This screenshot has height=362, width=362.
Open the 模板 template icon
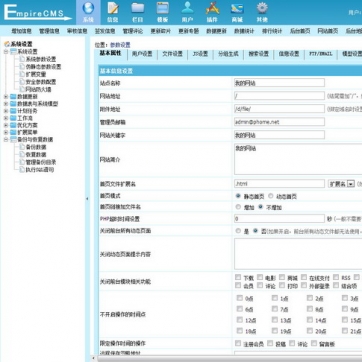coord(163,8)
